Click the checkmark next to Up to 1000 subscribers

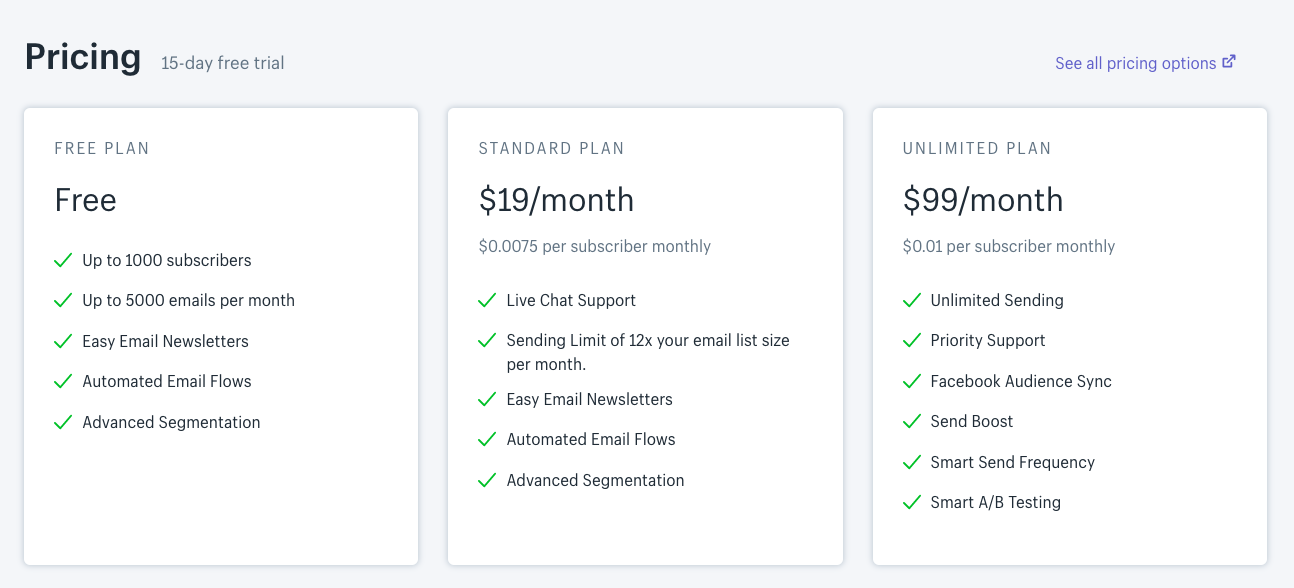coord(63,260)
